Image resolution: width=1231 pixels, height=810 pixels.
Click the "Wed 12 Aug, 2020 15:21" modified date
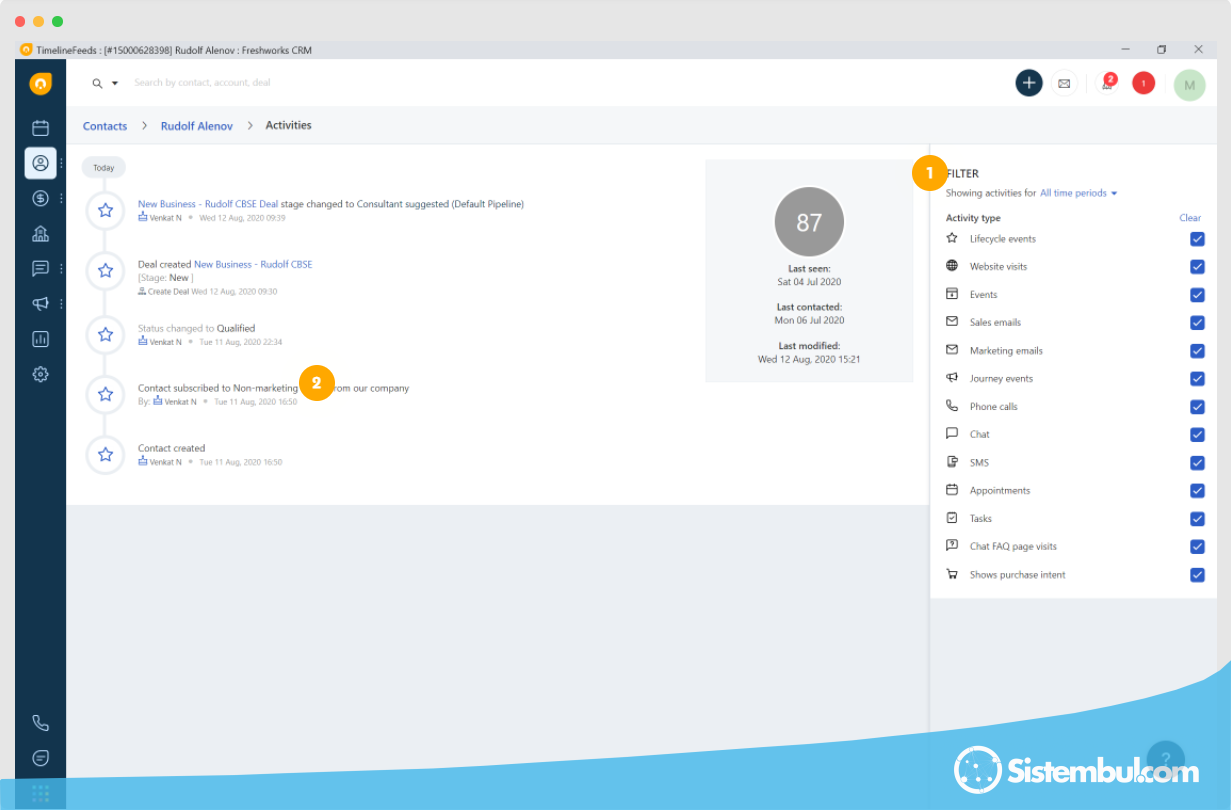click(809, 358)
